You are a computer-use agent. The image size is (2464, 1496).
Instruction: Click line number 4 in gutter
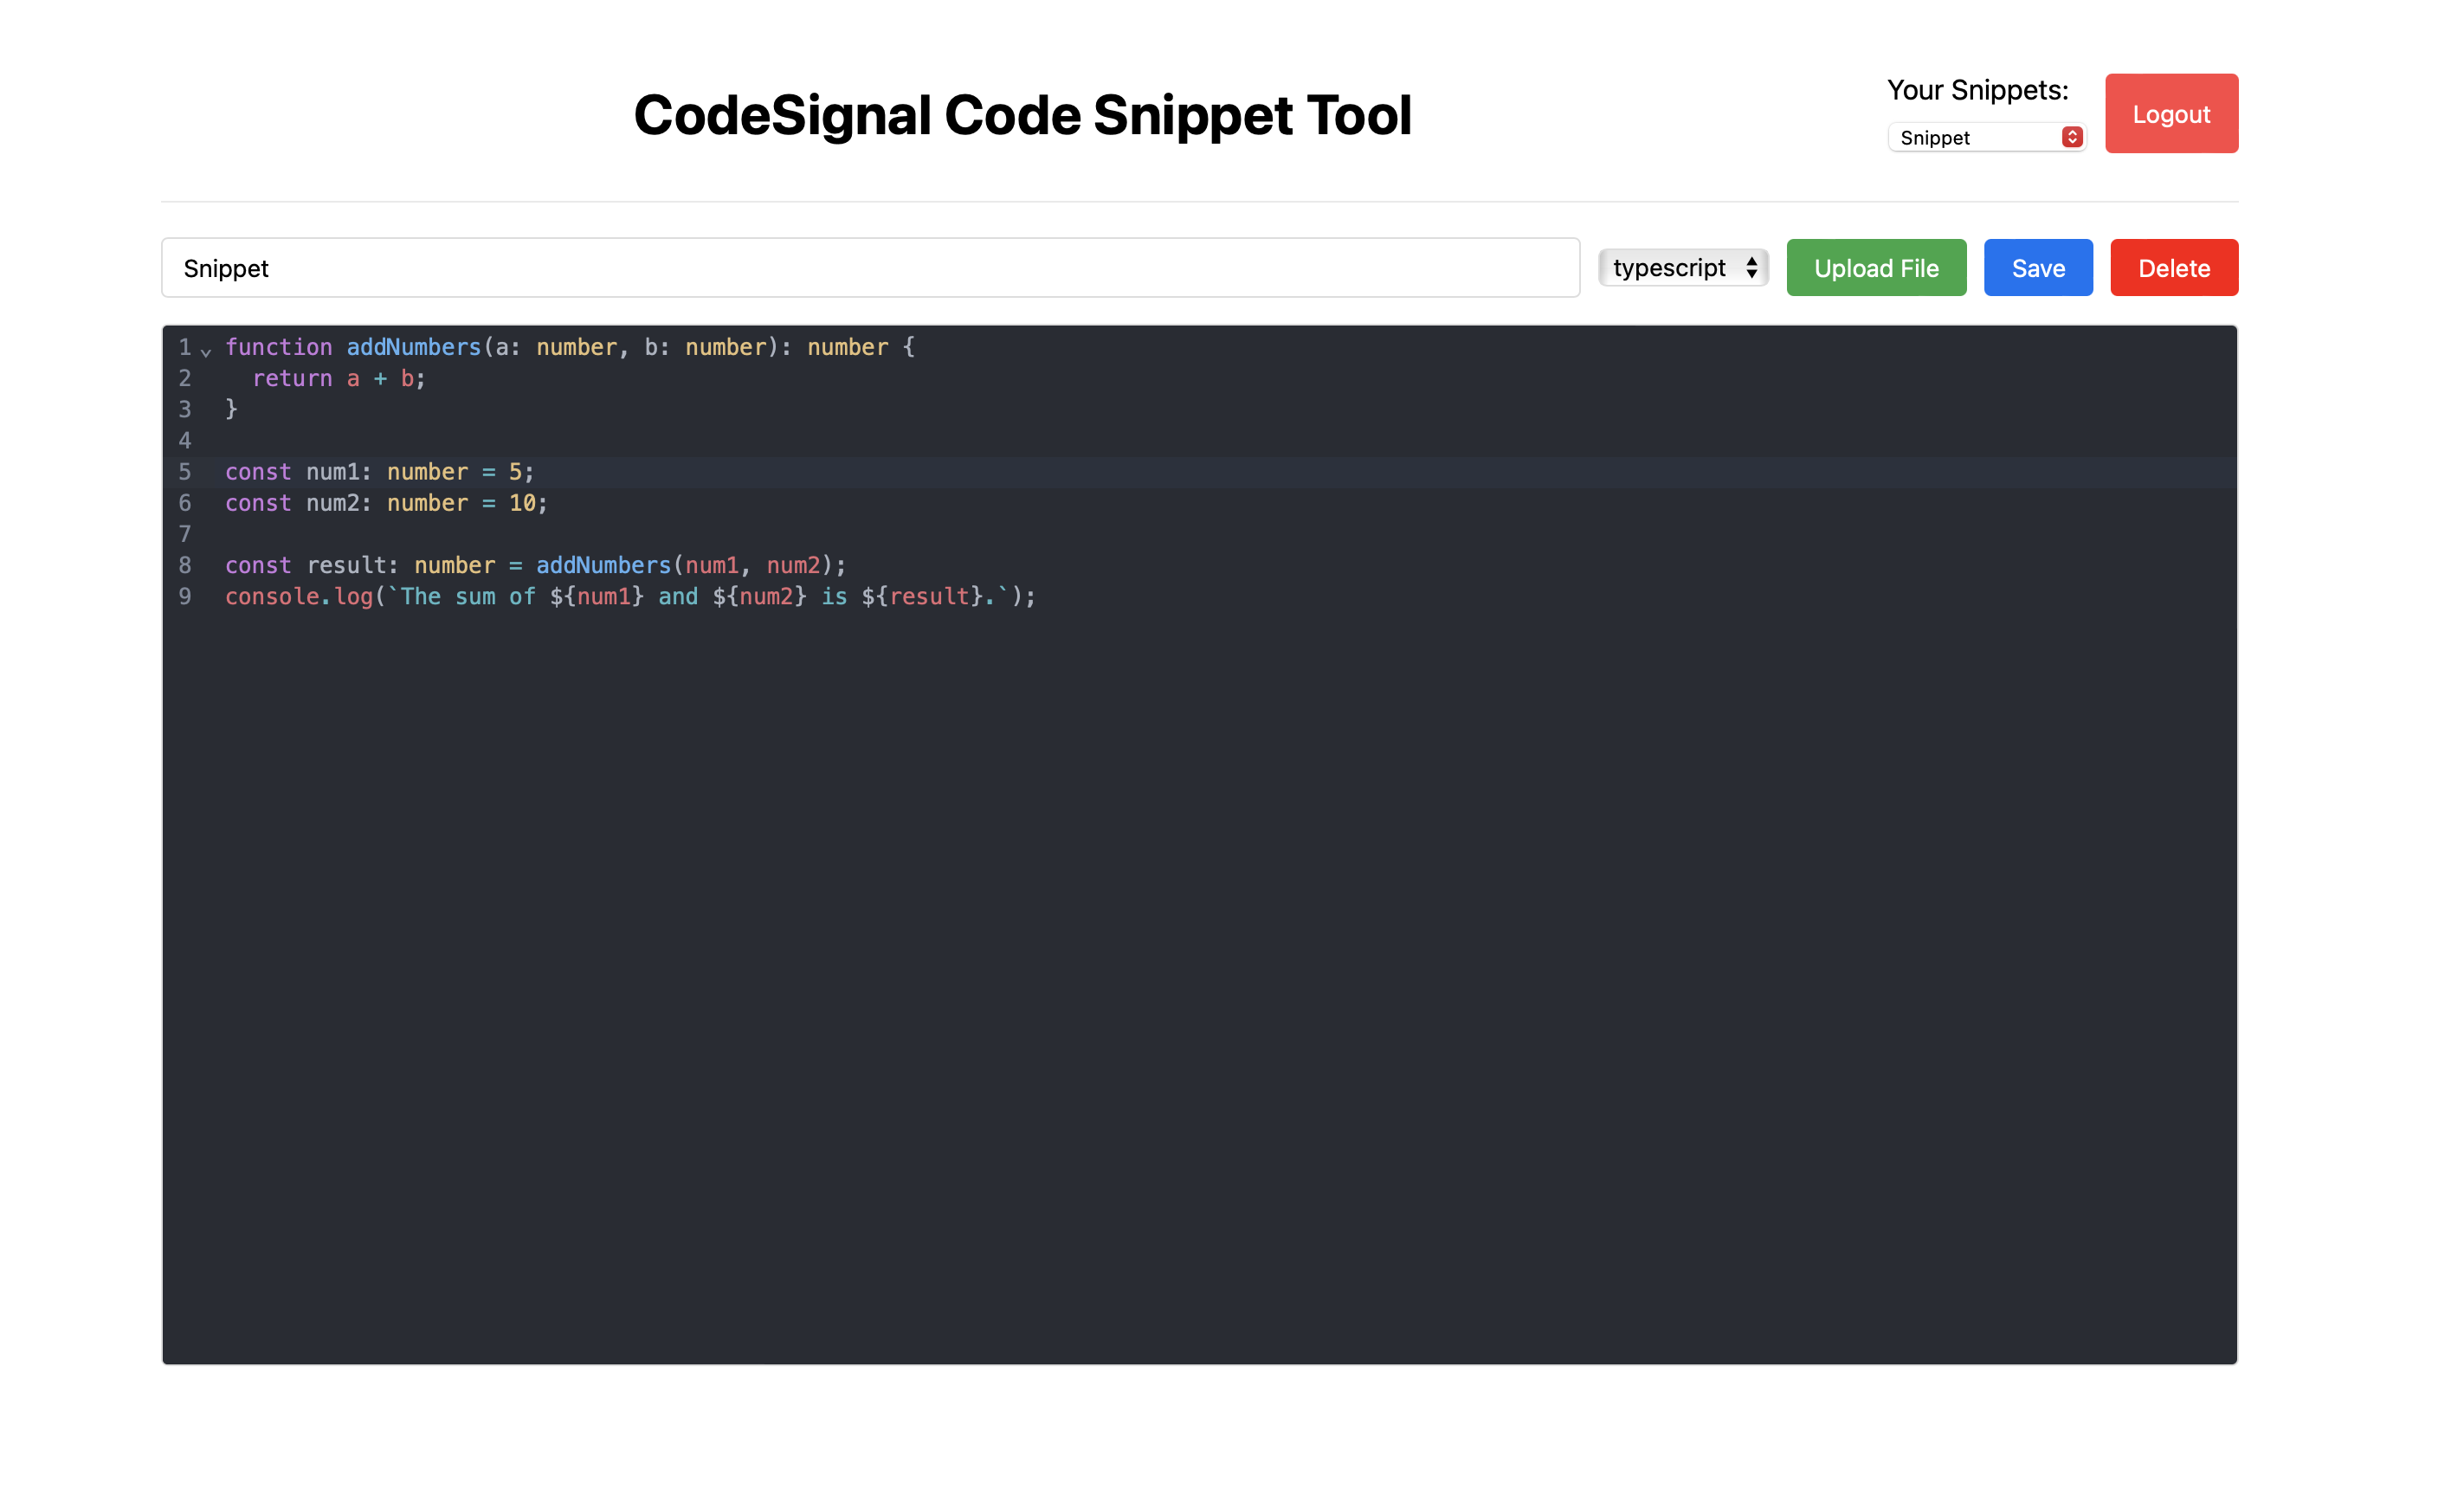coord(185,440)
